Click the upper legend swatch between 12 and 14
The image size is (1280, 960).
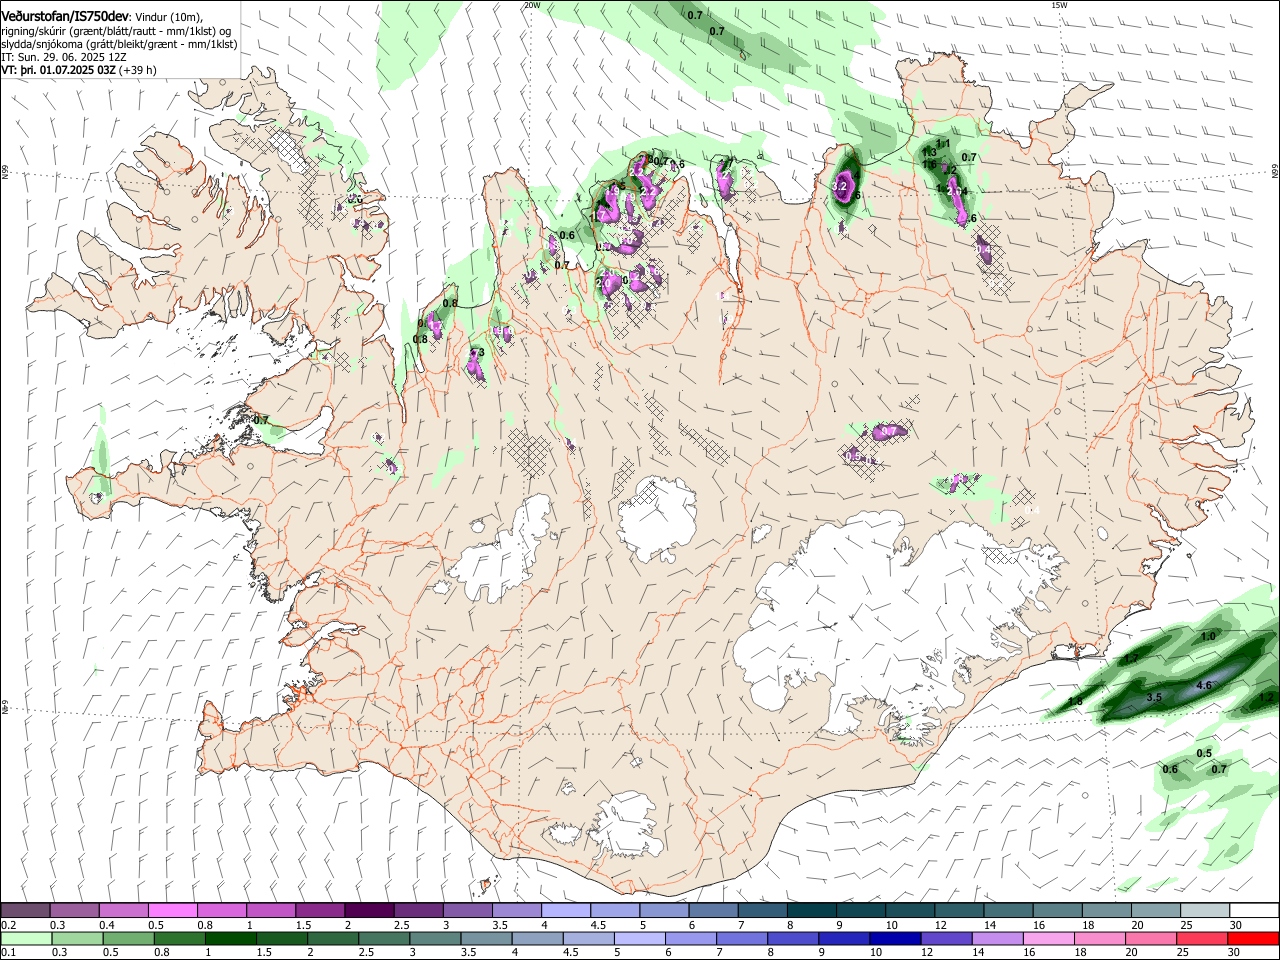959,911
